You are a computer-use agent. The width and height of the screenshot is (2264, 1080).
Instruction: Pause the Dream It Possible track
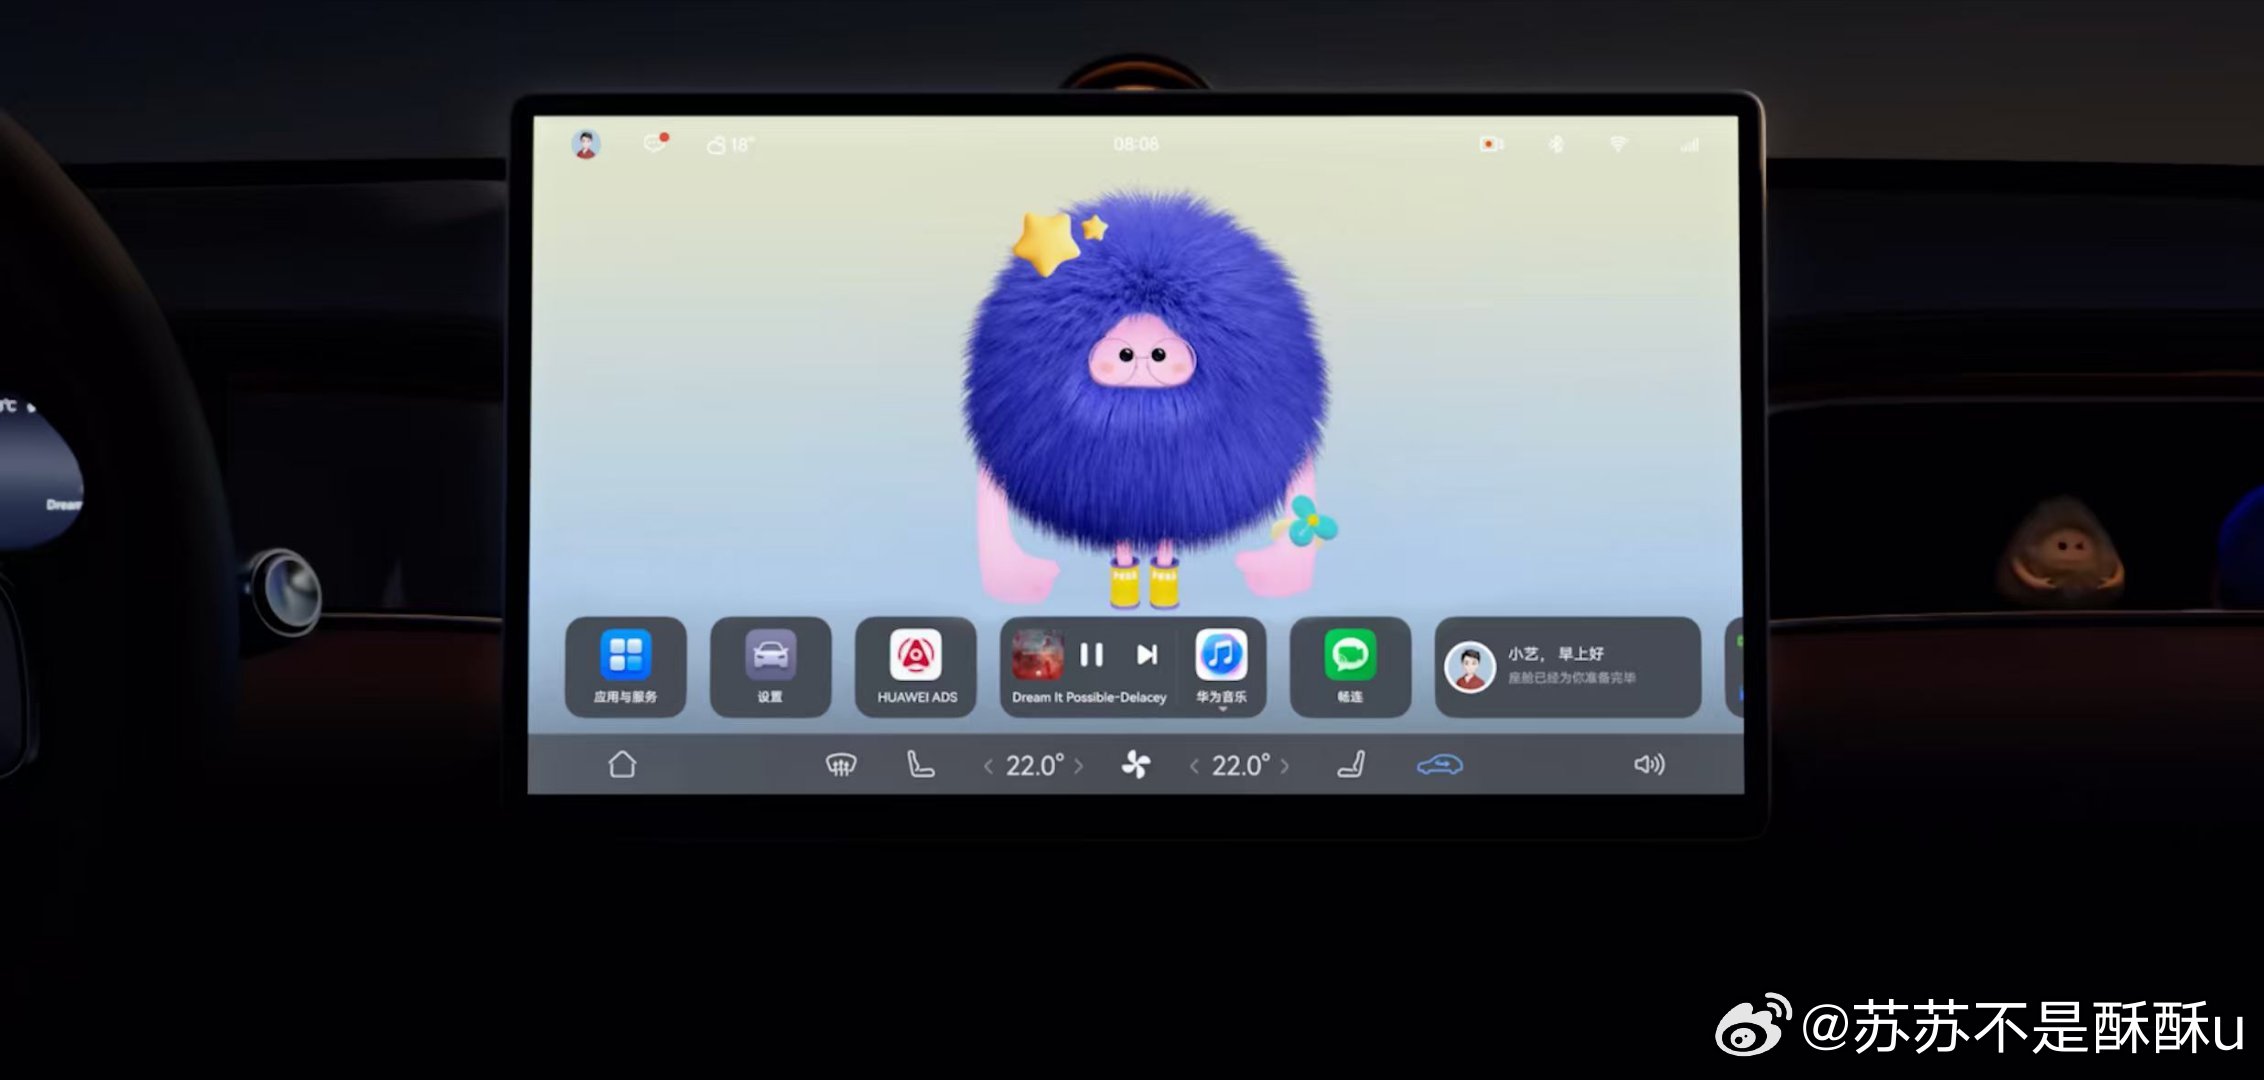[1091, 655]
